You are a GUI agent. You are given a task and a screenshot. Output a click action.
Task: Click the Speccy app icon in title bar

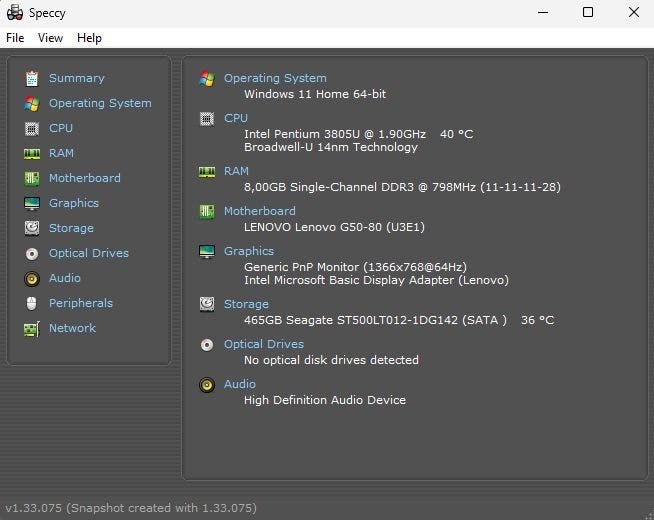15,13
